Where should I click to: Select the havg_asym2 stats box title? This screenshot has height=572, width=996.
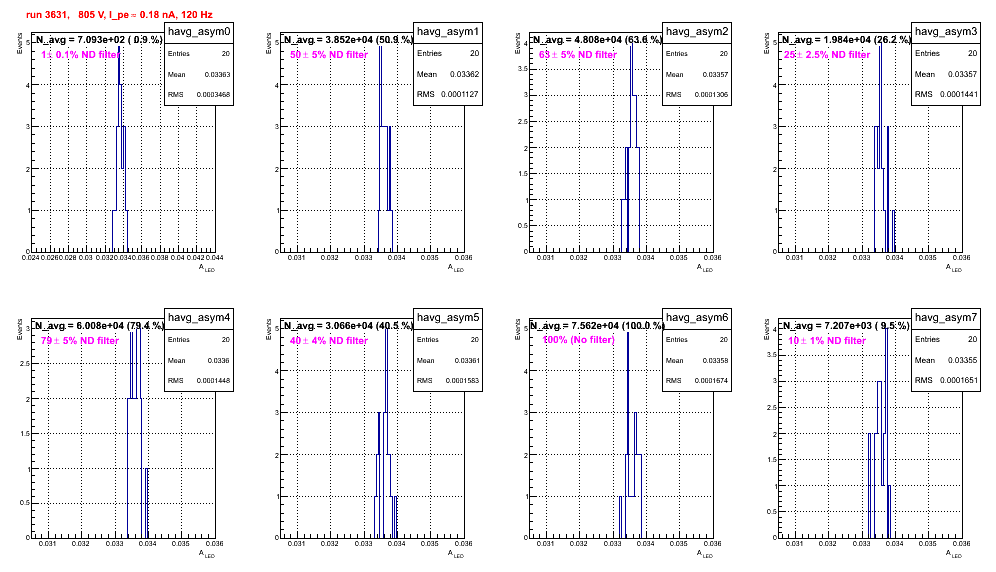point(697,32)
